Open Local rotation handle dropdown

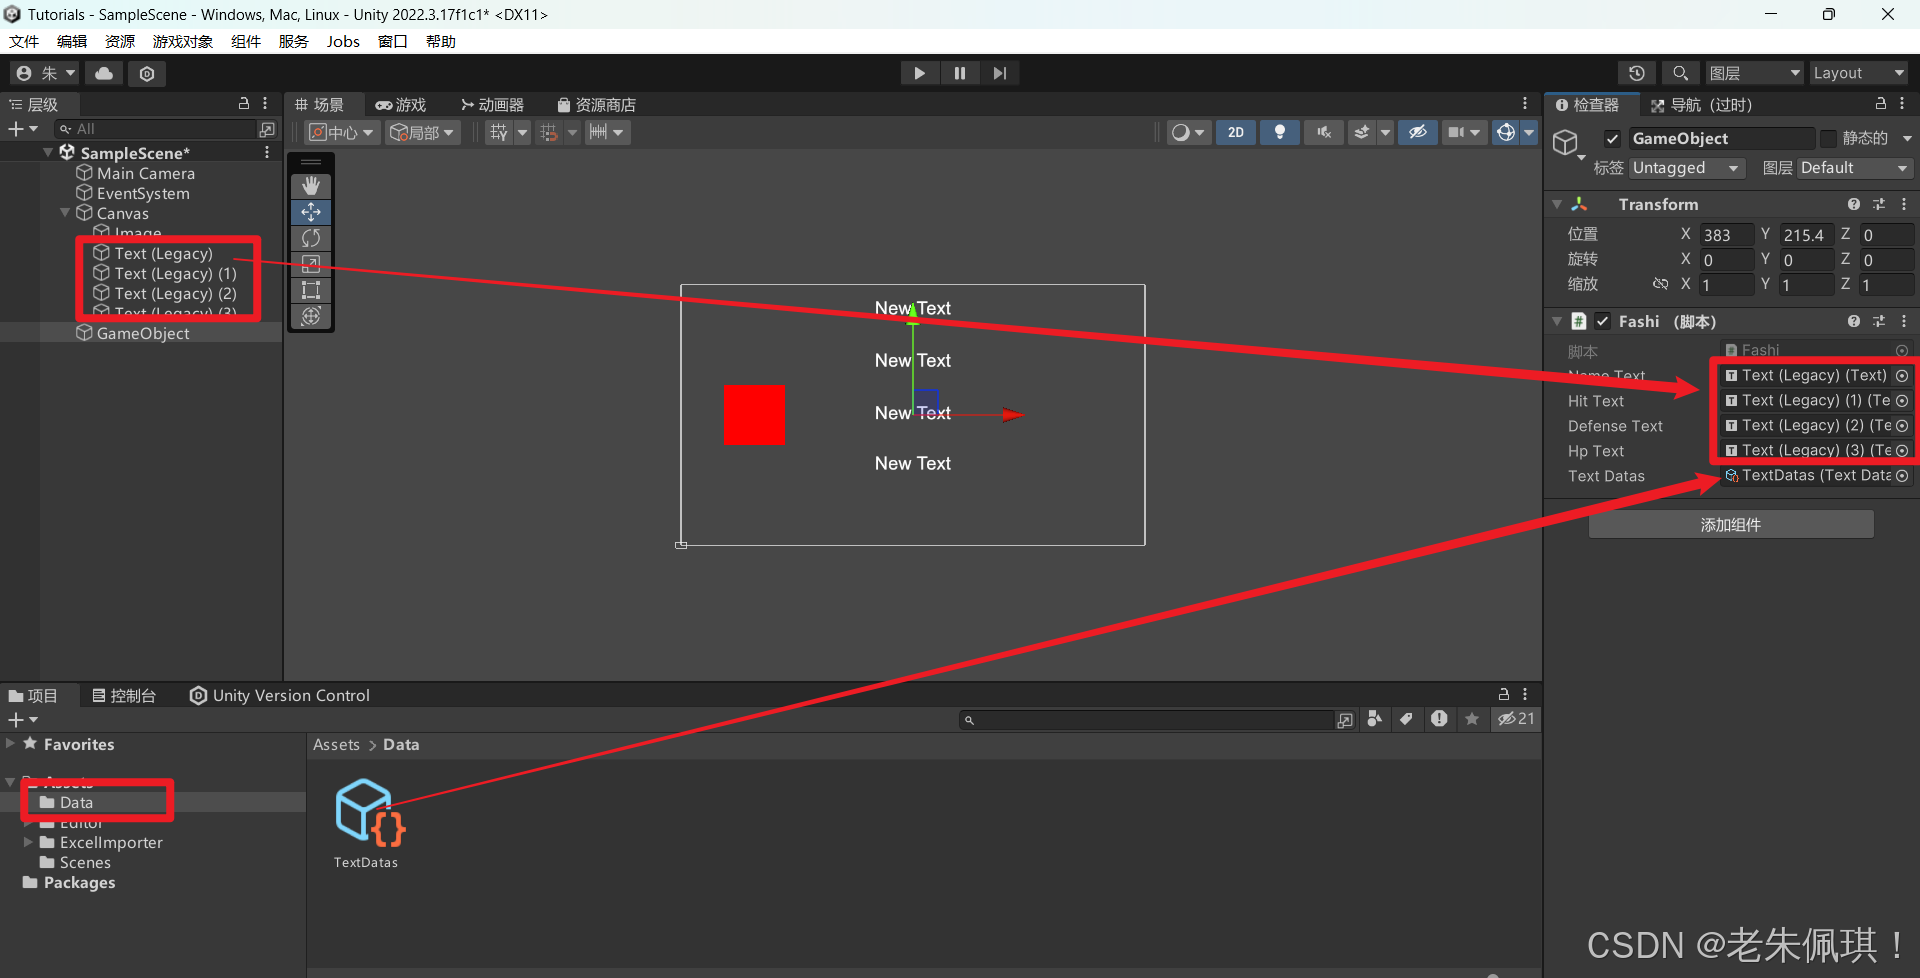(423, 132)
